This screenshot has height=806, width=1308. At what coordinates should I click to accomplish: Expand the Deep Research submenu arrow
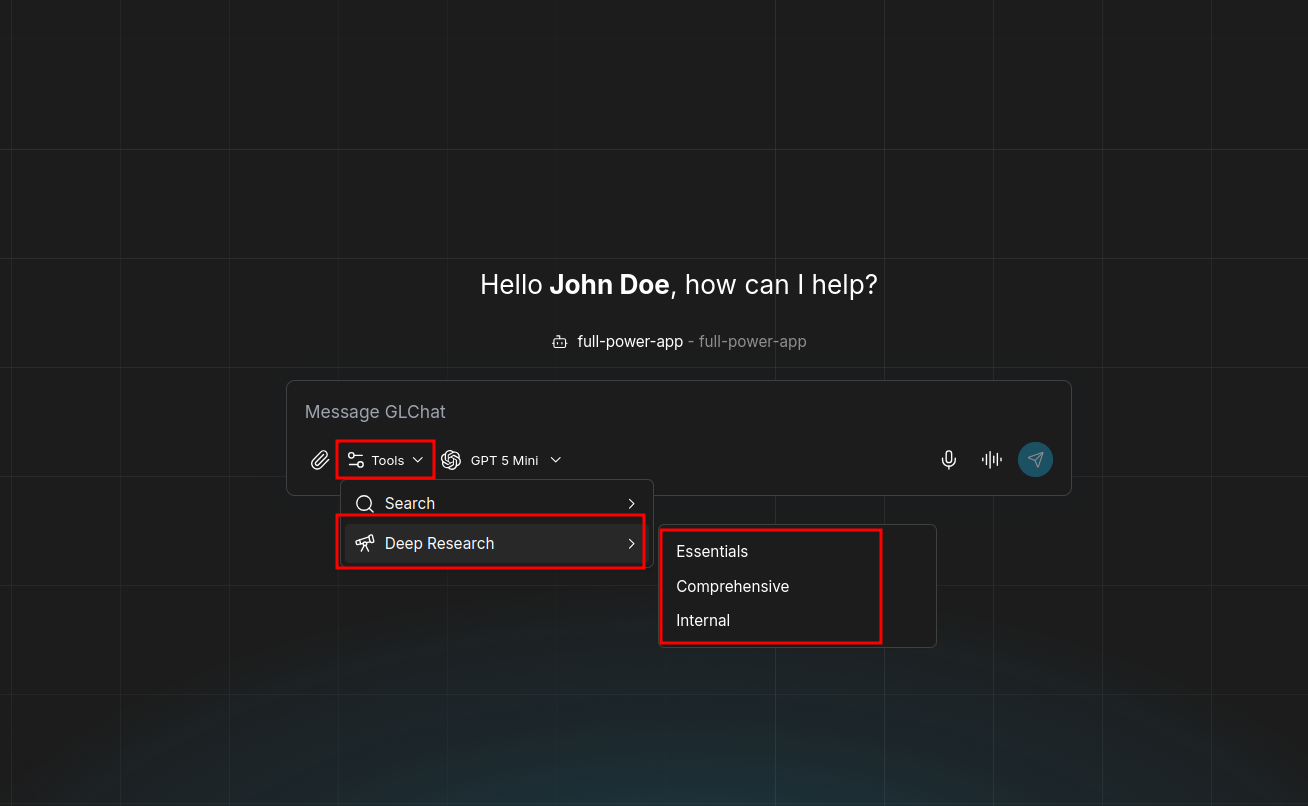click(x=631, y=543)
